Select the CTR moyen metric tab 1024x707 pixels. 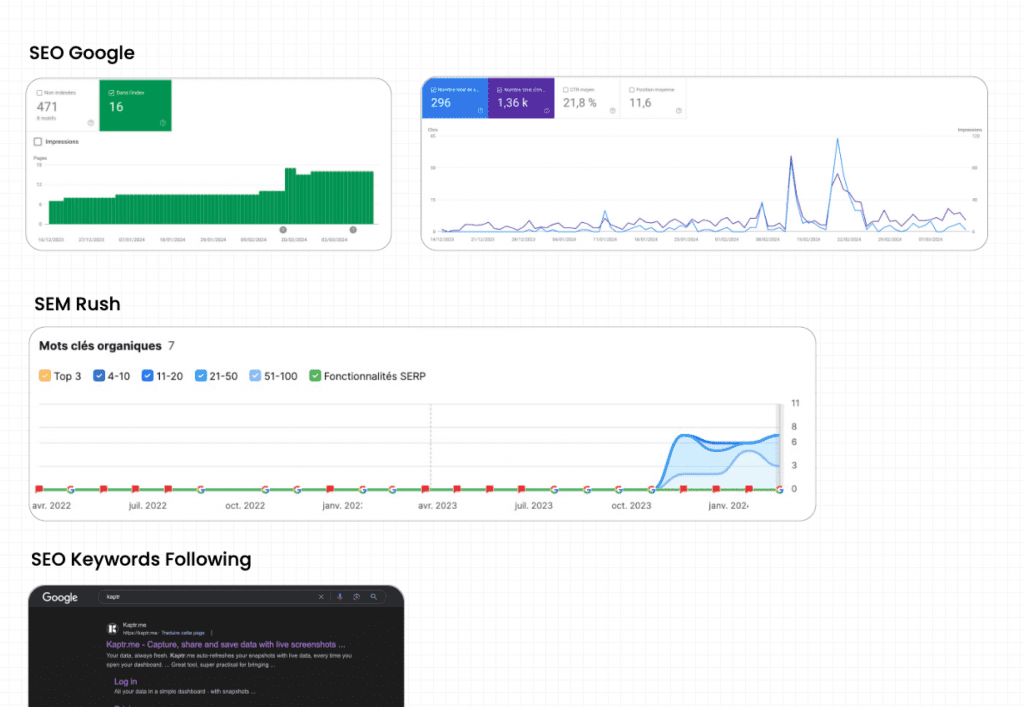coord(584,99)
